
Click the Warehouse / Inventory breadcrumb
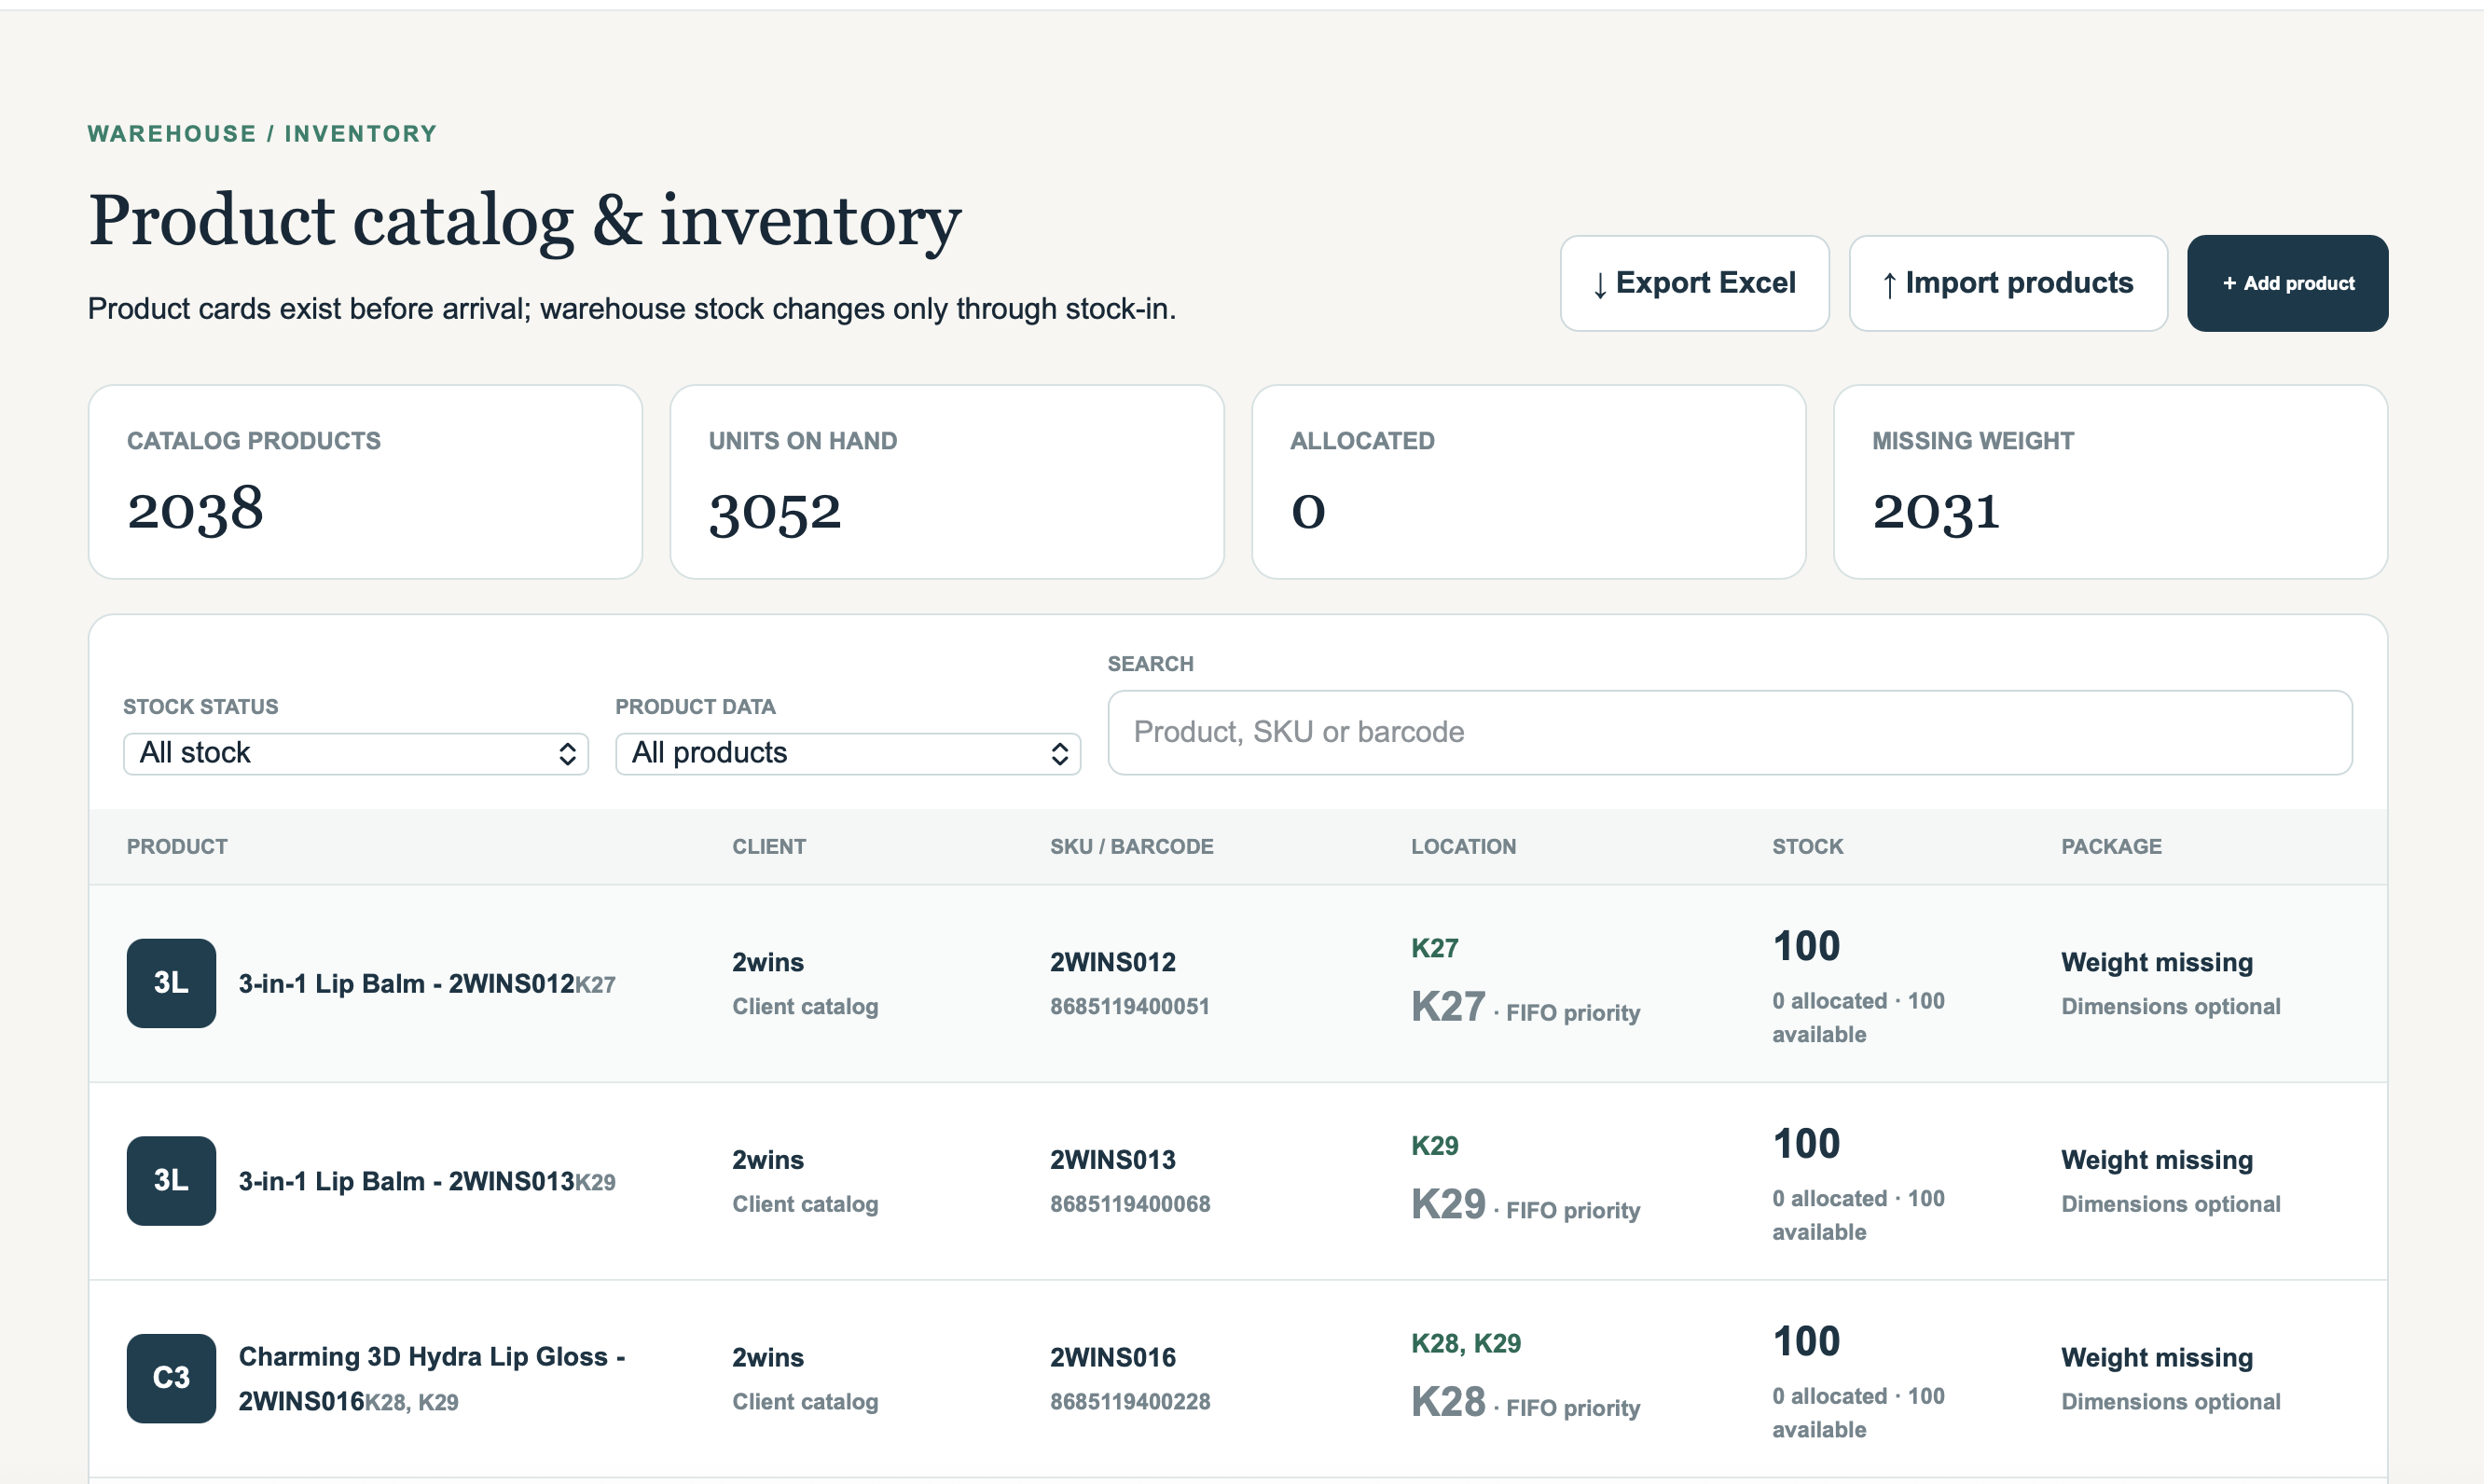pyautogui.click(x=262, y=134)
